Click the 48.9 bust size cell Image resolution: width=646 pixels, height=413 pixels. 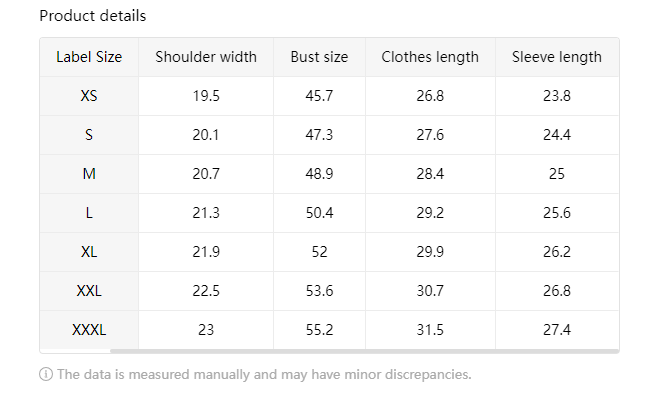pyautogui.click(x=319, y=174)
